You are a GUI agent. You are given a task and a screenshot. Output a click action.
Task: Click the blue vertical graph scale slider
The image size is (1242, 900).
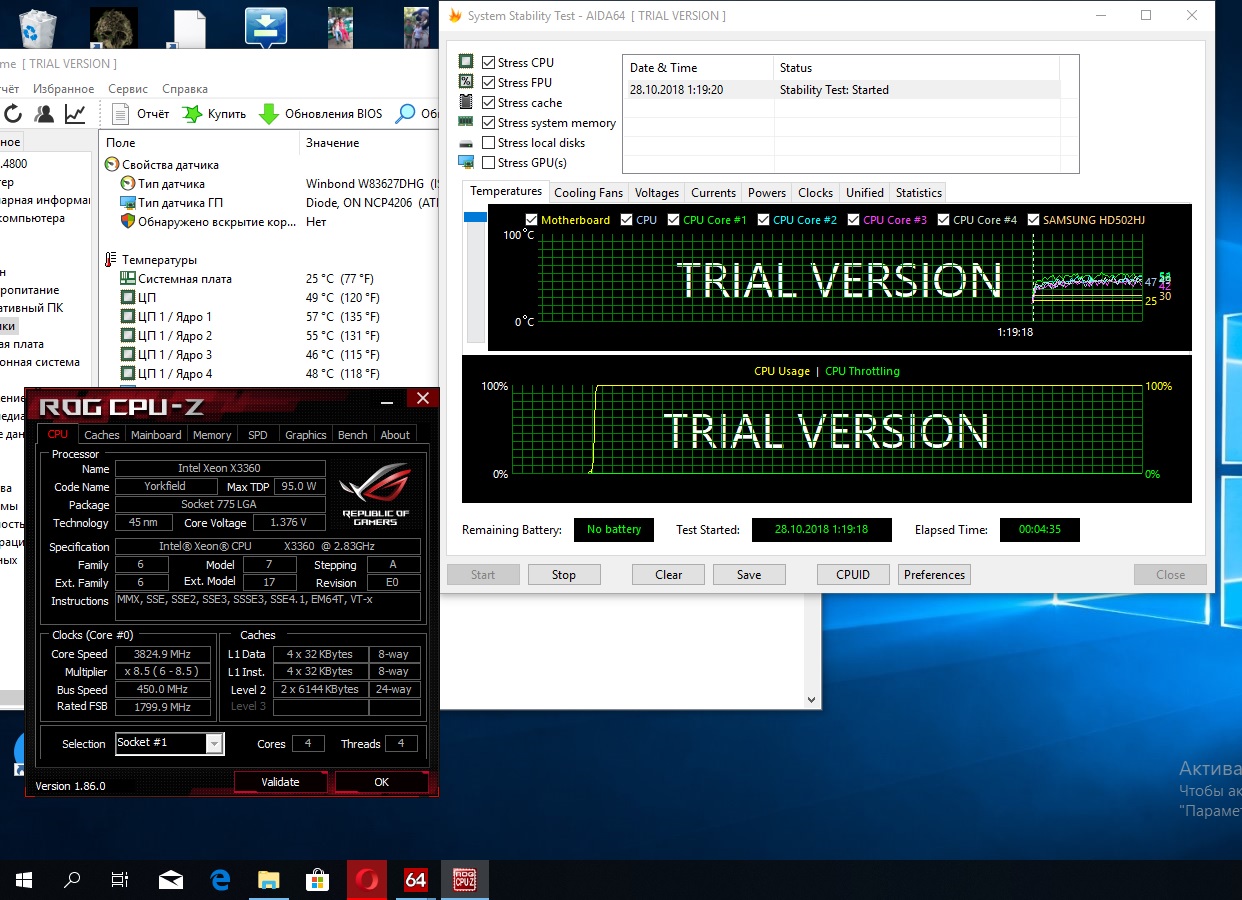[x=475, y=218]
